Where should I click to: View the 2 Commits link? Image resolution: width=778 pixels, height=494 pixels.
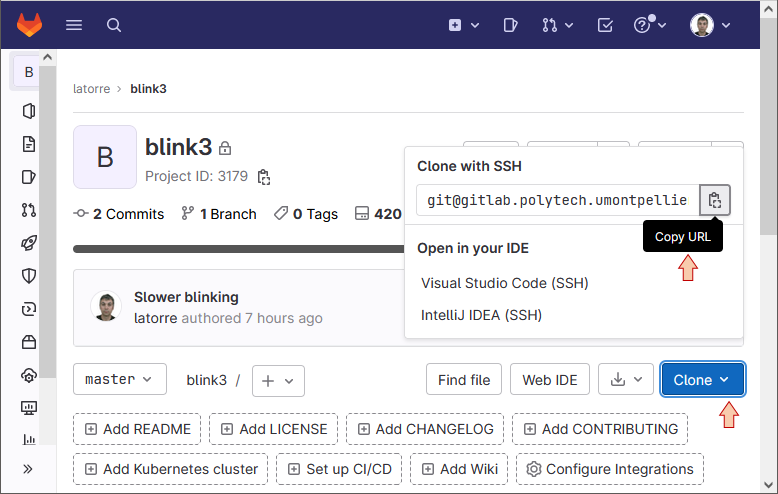[119, 214]
